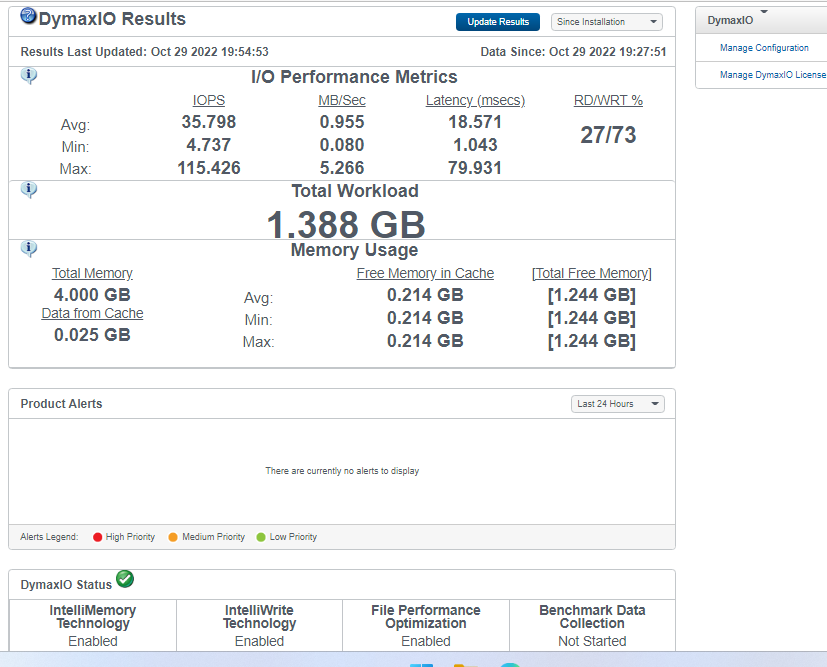The width and height of the screenshot is (827, 667).
Task: Select the average MB/Sec value 0.955
Action: coord(342,122)
